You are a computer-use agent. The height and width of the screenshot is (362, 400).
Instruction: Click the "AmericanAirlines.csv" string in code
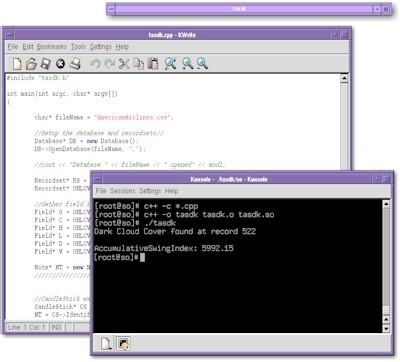coord(133,117)
